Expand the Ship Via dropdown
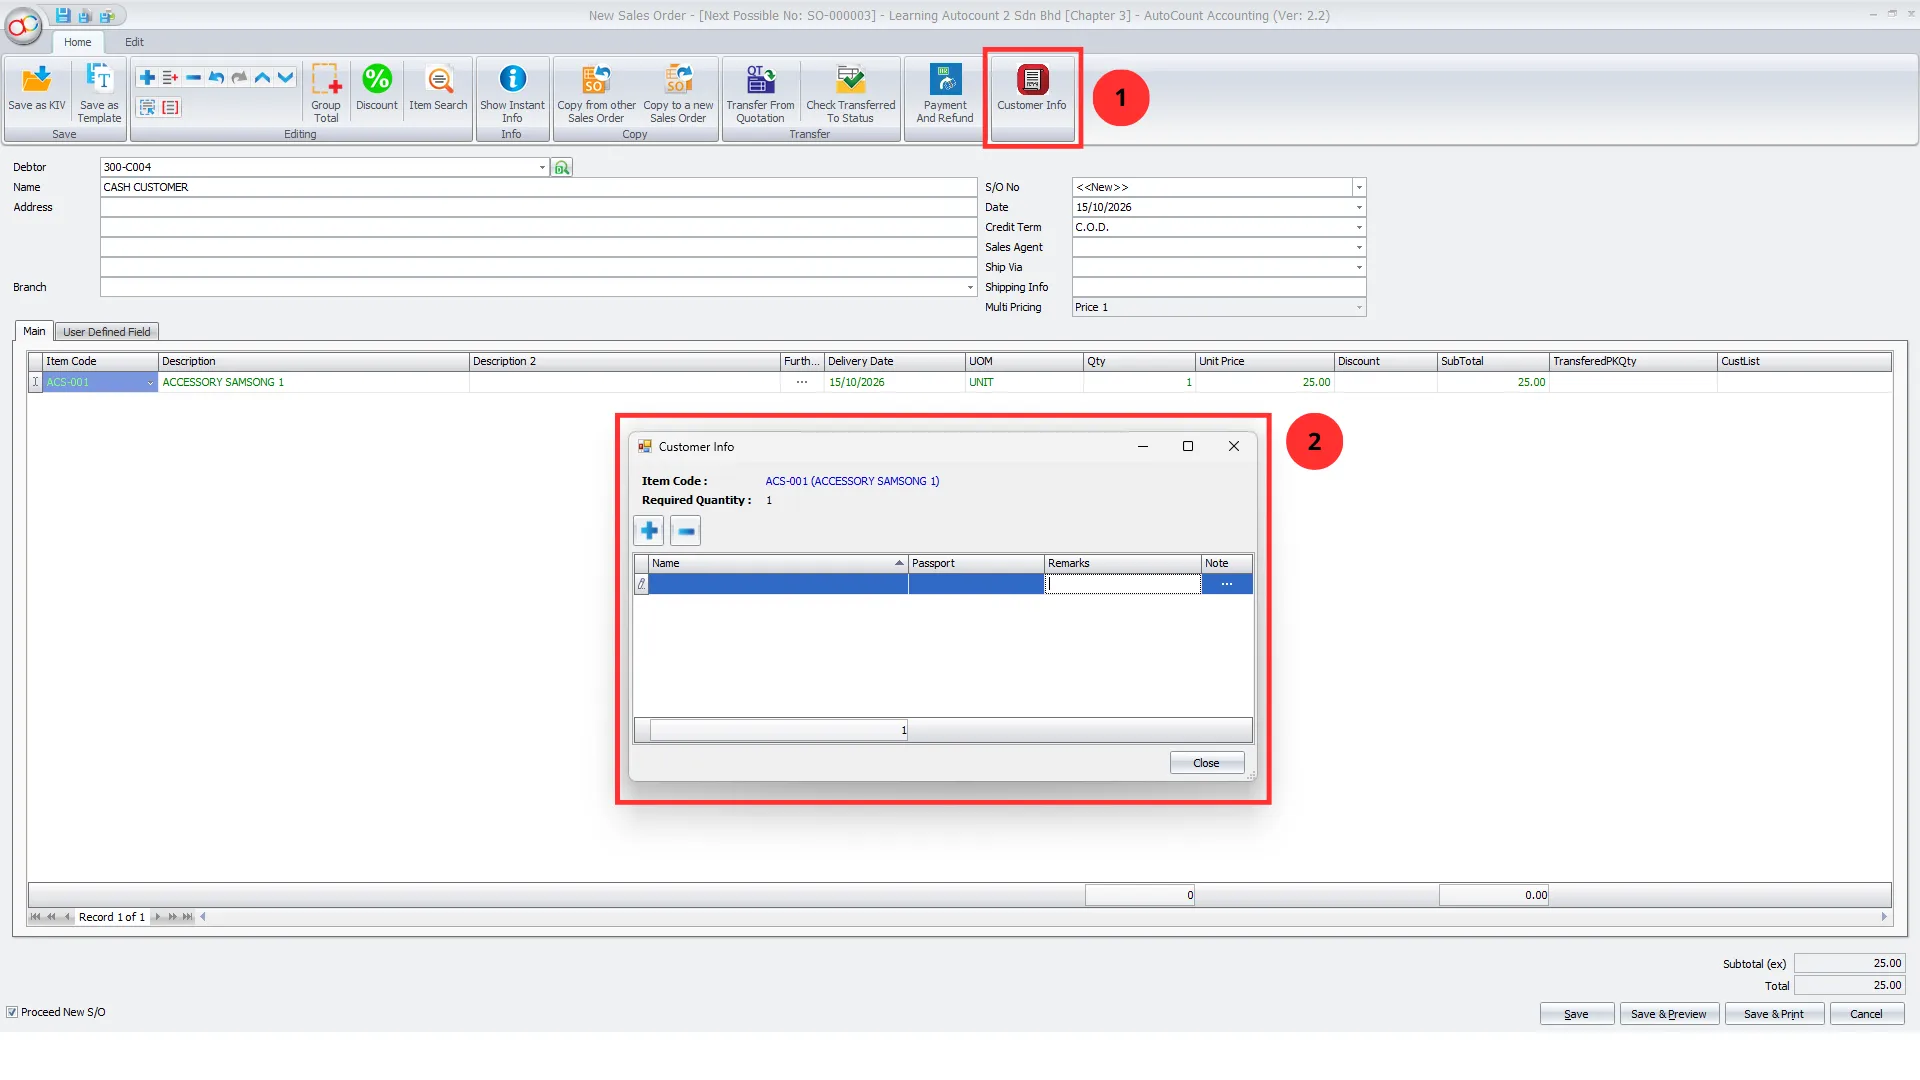This screenshot has height=1080, width=1920. coord(1359,267)
